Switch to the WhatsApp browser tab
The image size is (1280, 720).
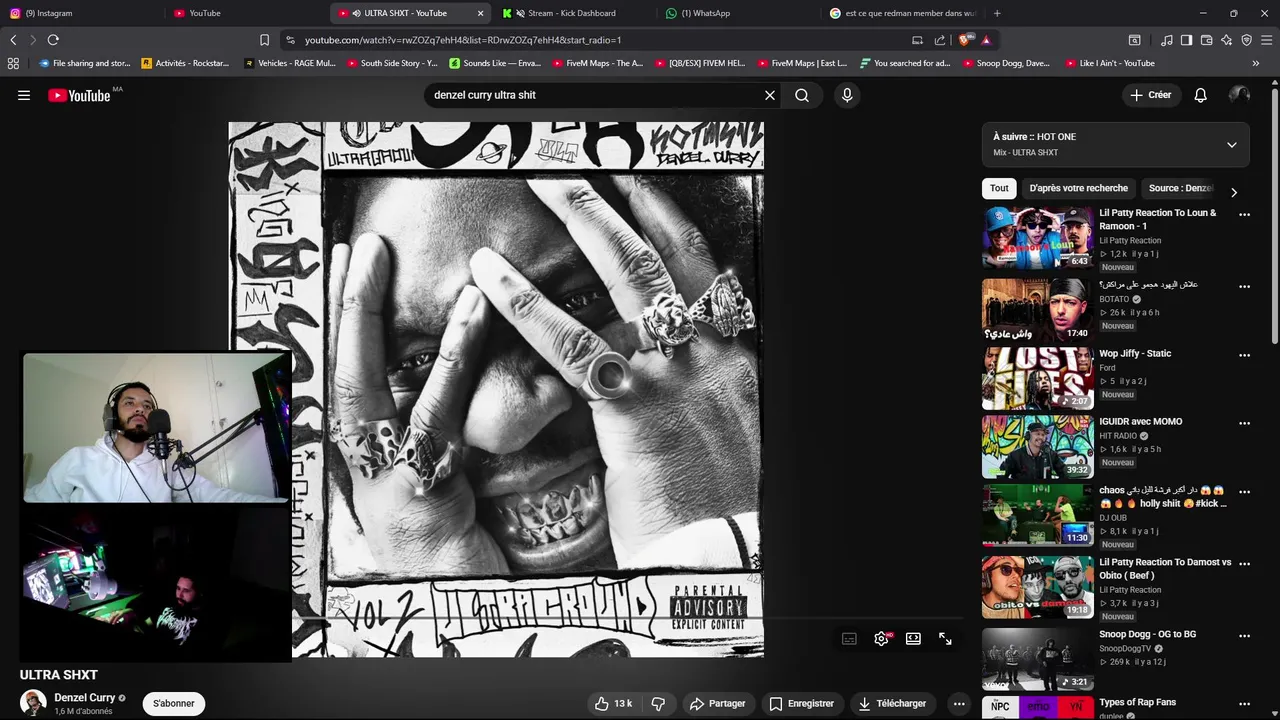pyautogui.click(x=737, y=13)
